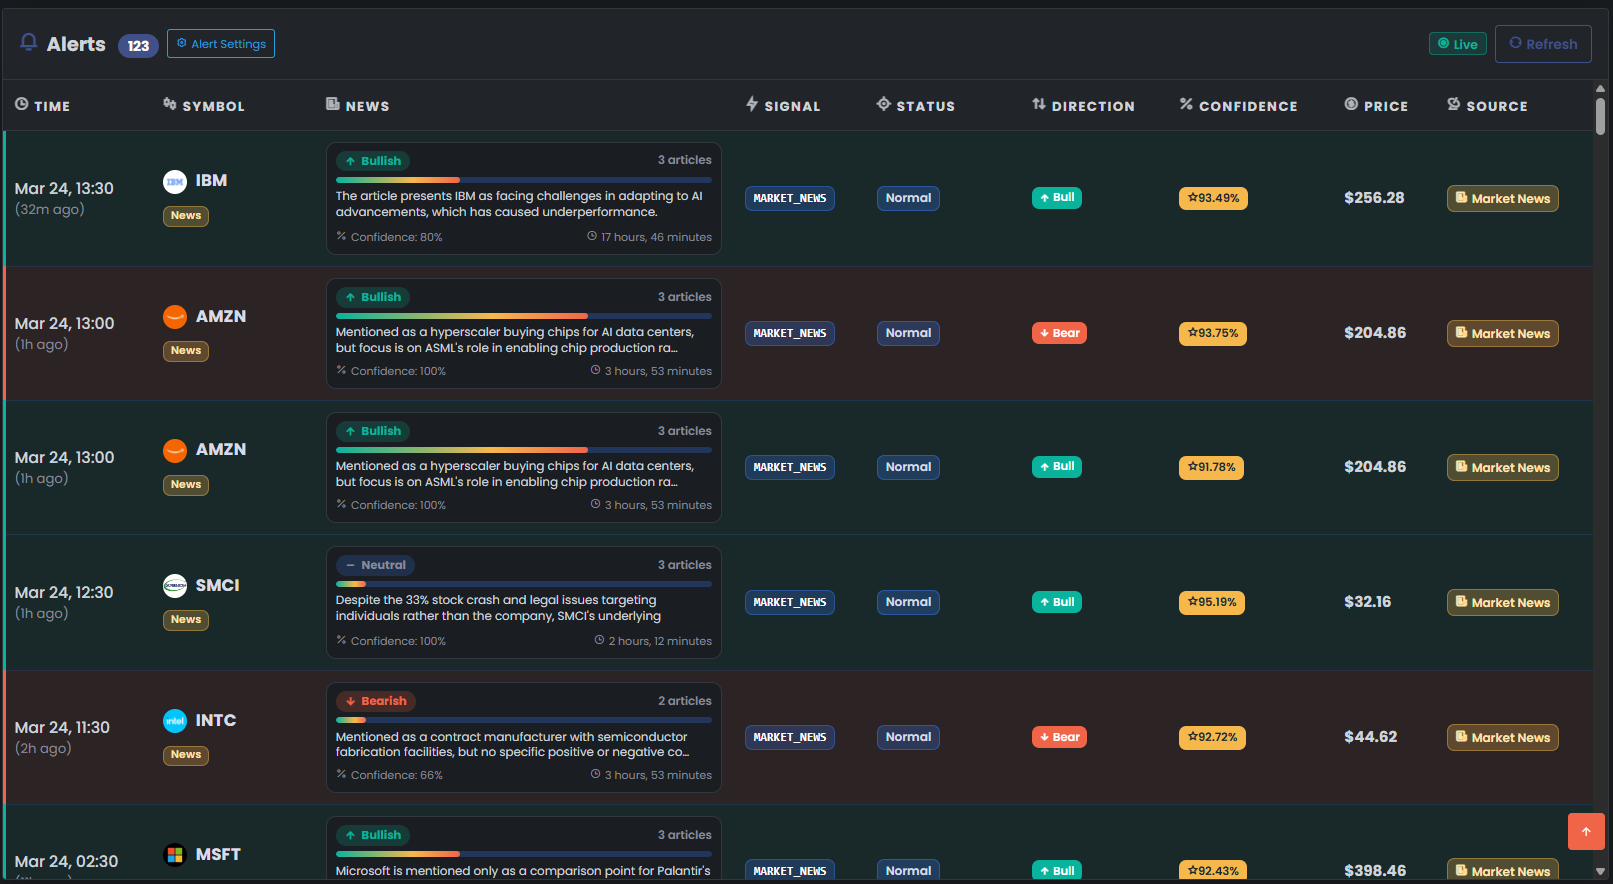Click the Intel logo icon

pyautogui.click(x=175, y=721)
